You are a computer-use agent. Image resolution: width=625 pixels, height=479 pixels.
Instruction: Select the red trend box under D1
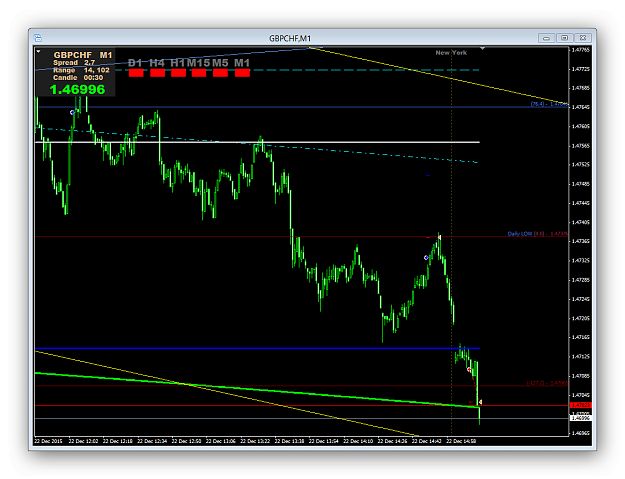point(136,73)
